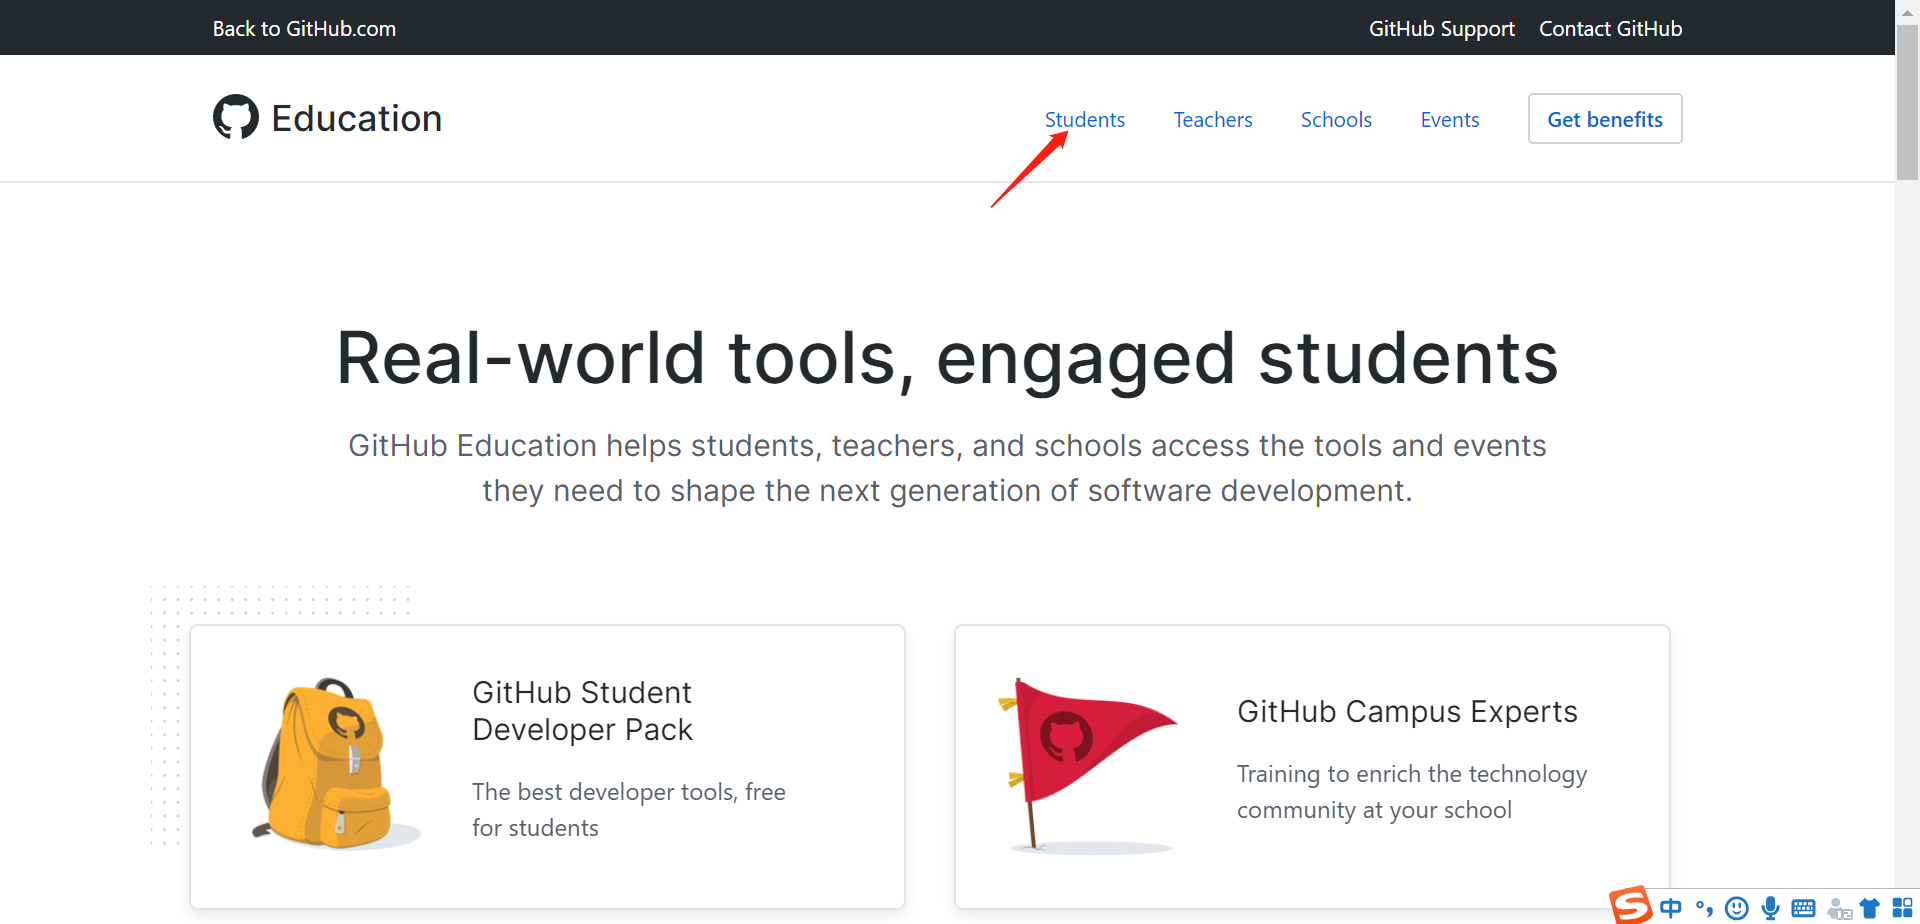Open the Sogou toolbox grid icon
1920x924 pixels.
click(1902, 908)
